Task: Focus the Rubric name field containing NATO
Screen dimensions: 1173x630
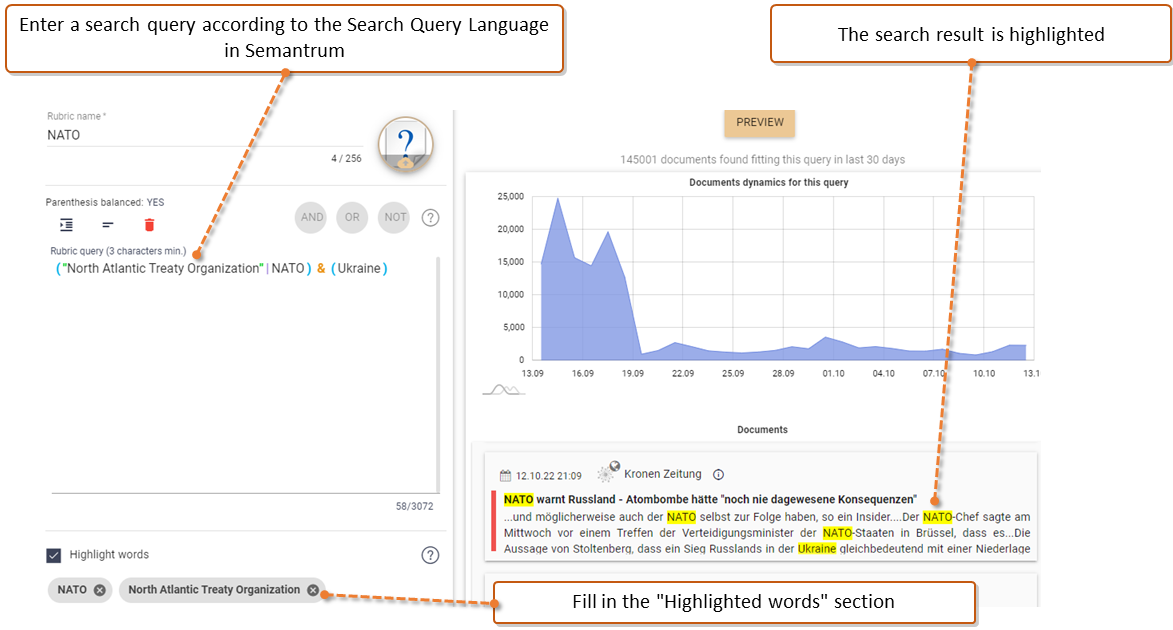Action: (204, 135)
